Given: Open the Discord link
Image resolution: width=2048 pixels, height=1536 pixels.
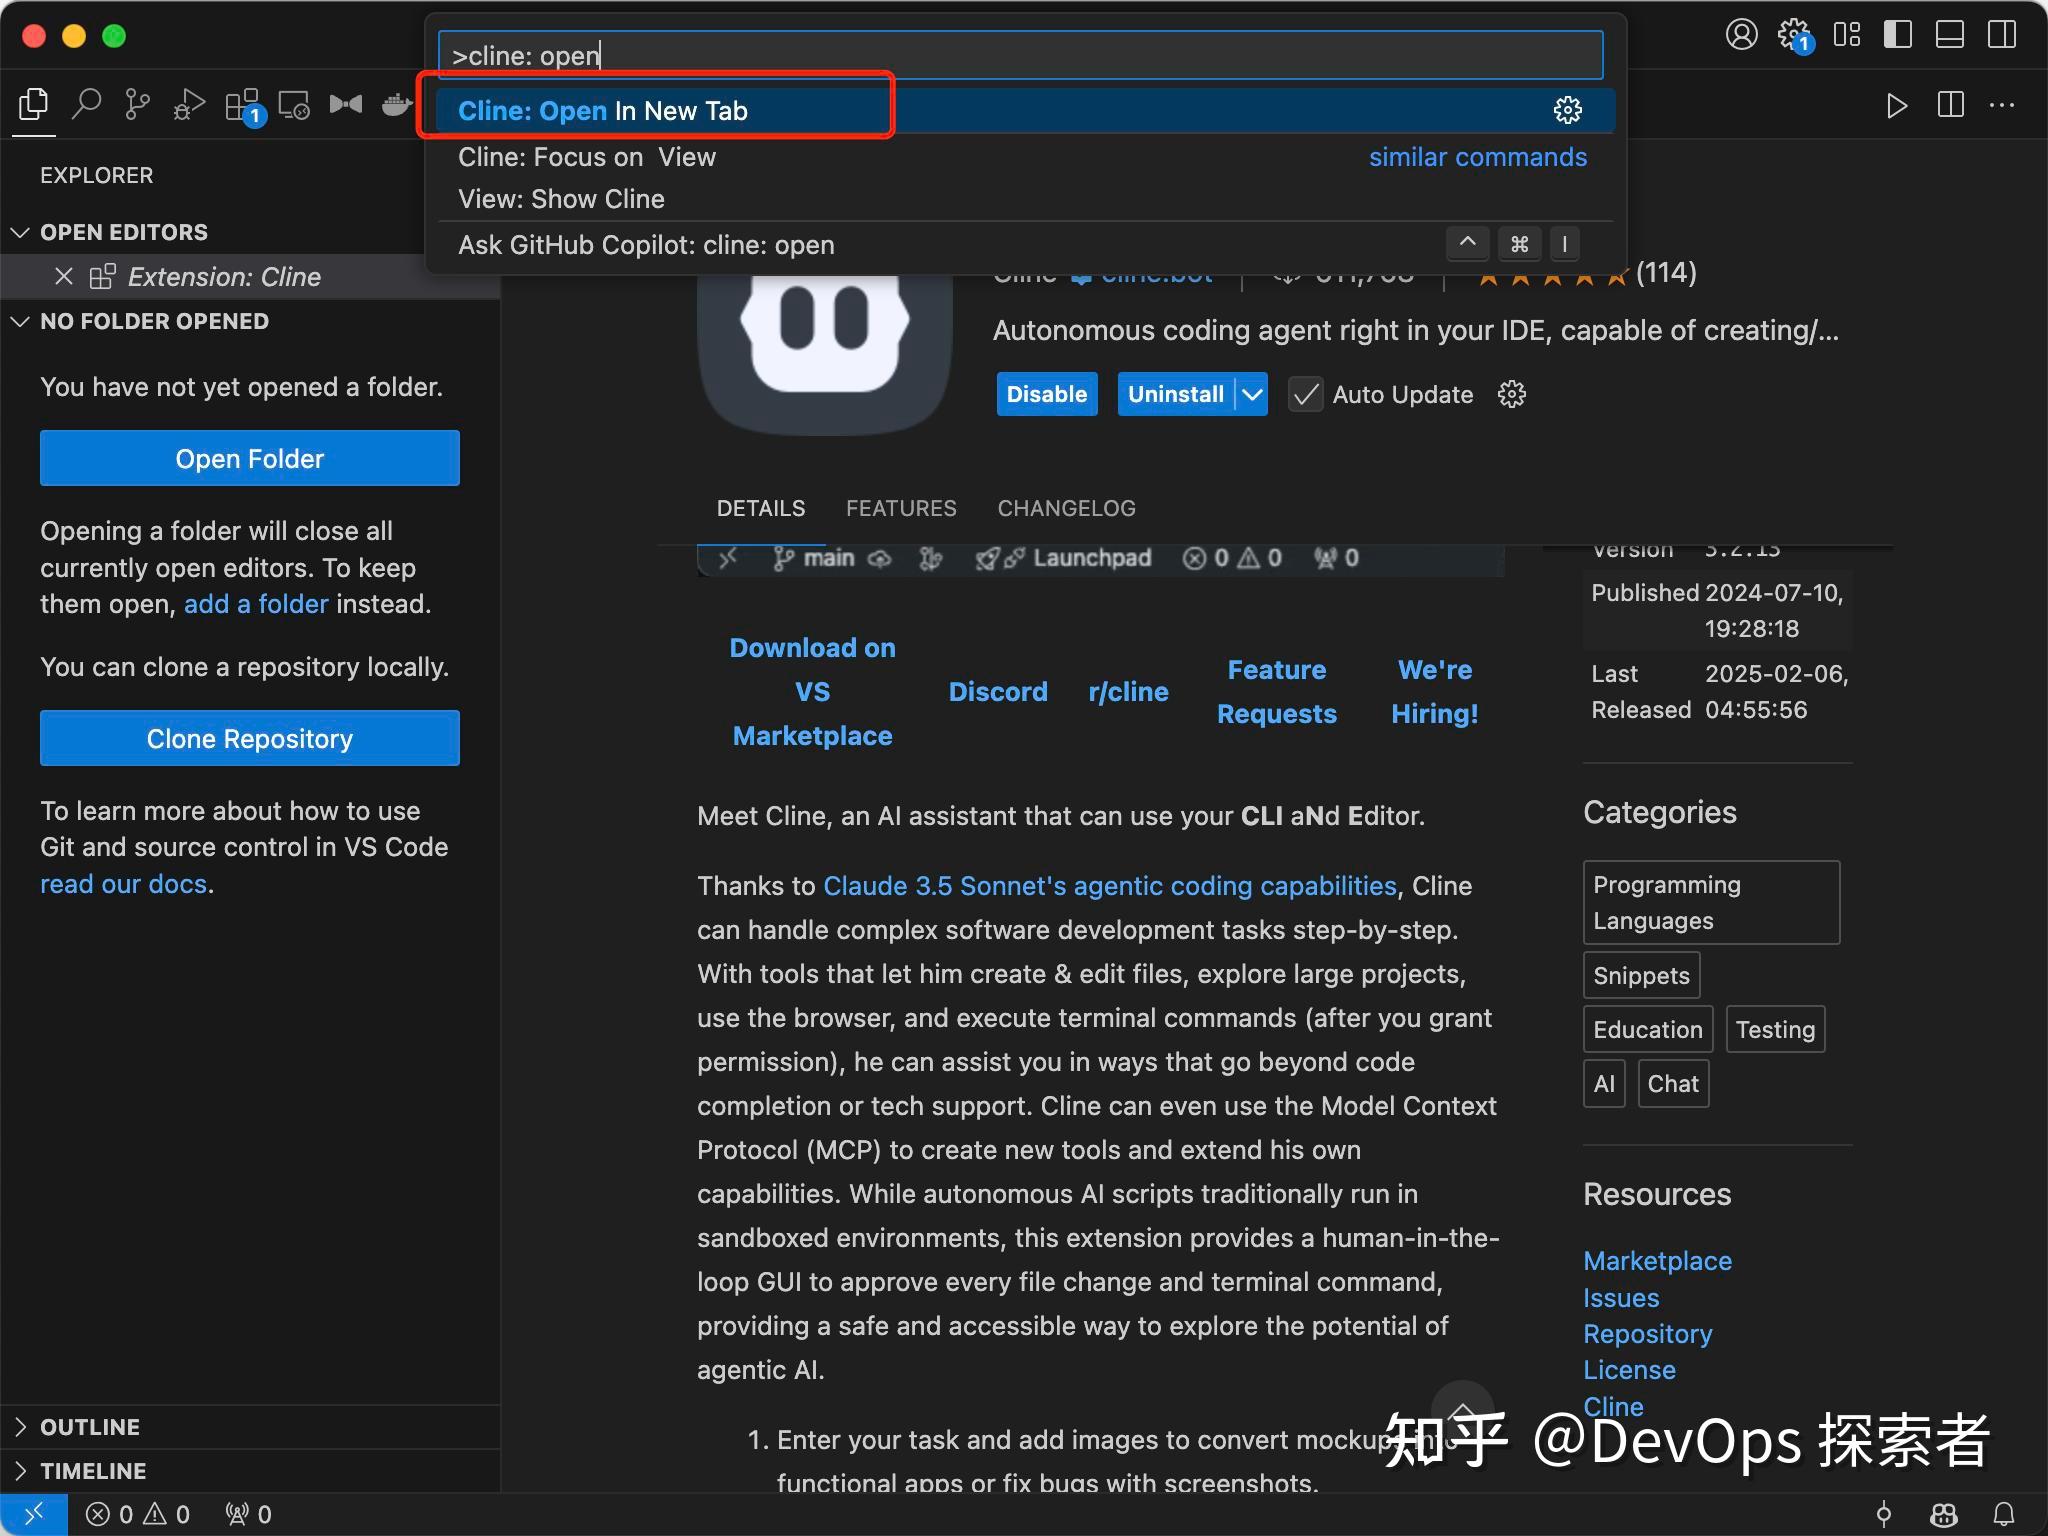Looking at the screenshot, I should 997,691.
